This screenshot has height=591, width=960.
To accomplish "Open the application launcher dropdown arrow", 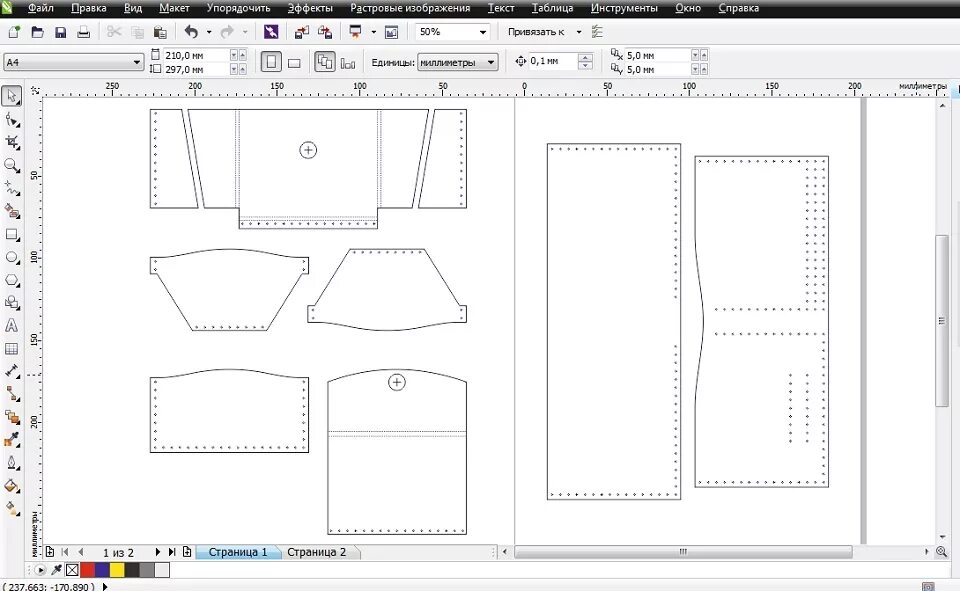I will click(373, 32).
